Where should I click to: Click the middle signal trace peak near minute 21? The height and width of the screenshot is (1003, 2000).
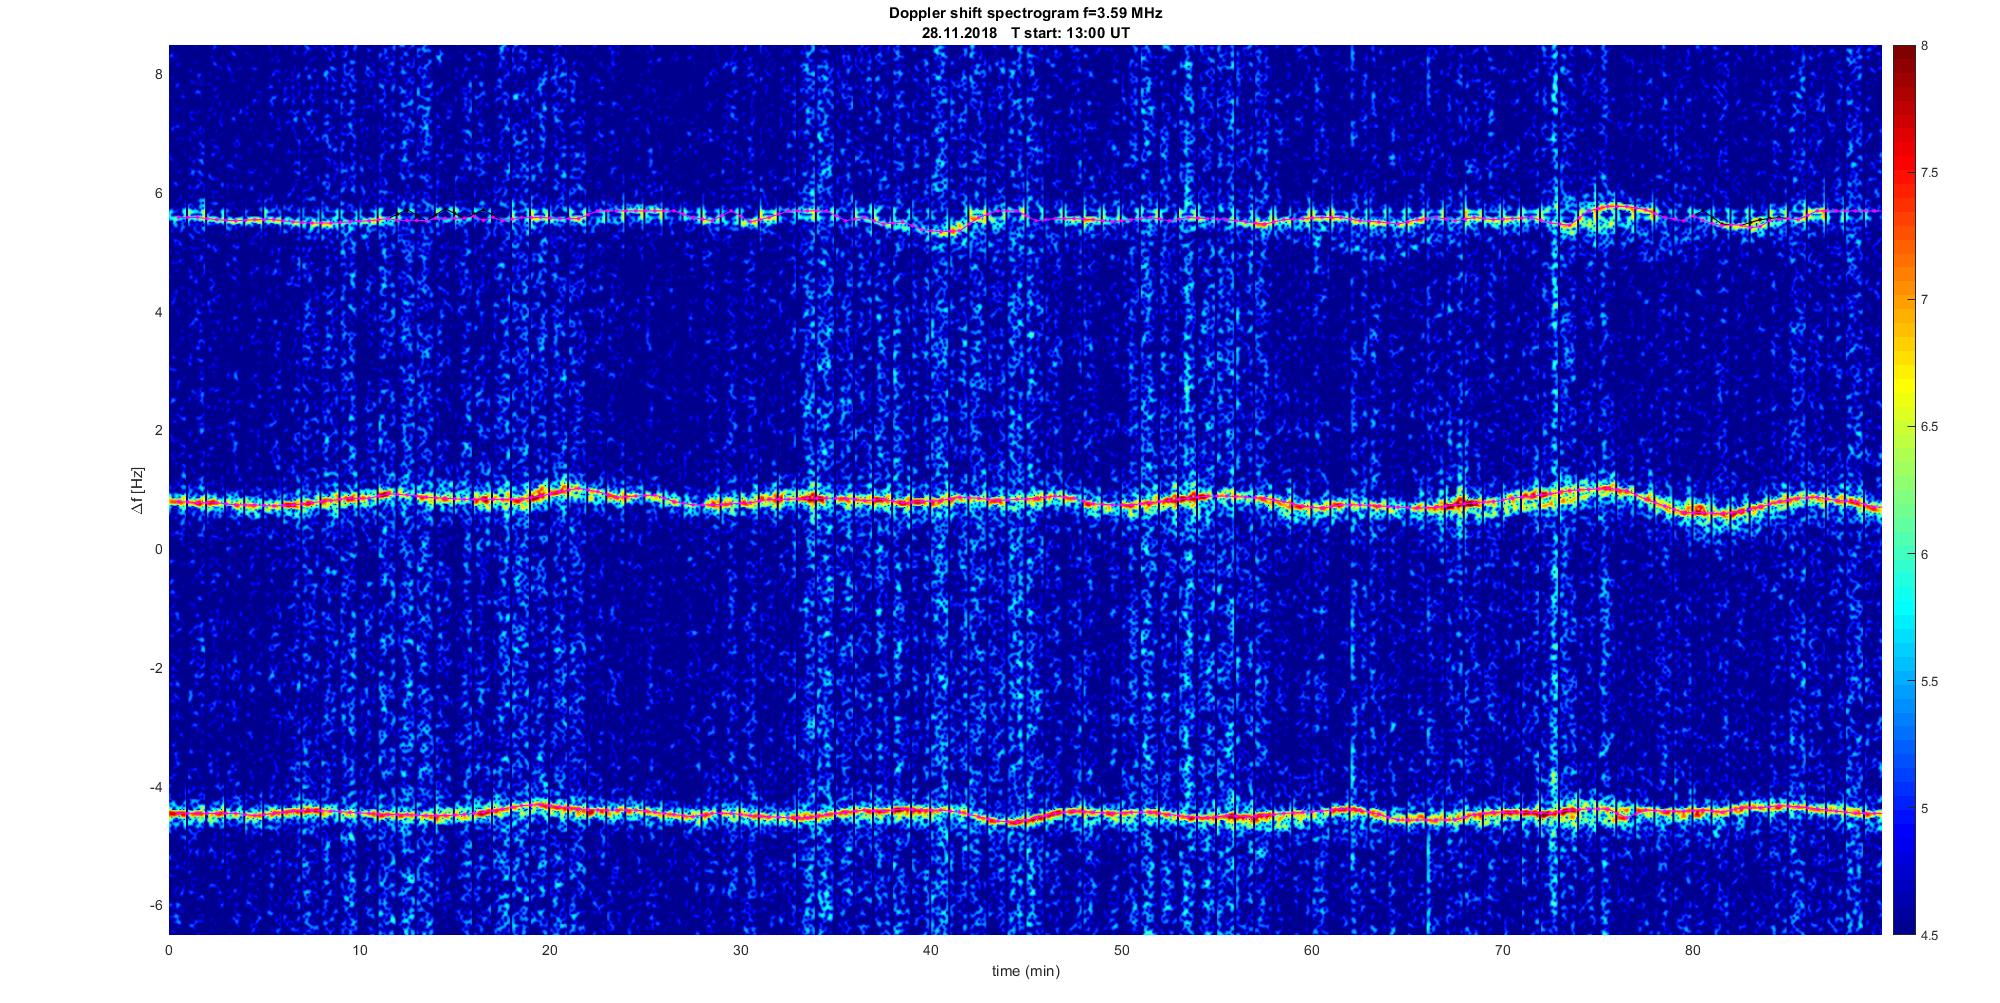pos(568,489)
